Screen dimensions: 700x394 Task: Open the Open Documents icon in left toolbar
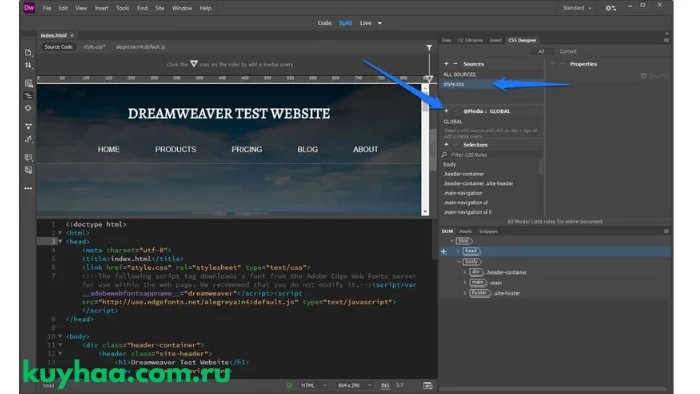tap(28, 53)
